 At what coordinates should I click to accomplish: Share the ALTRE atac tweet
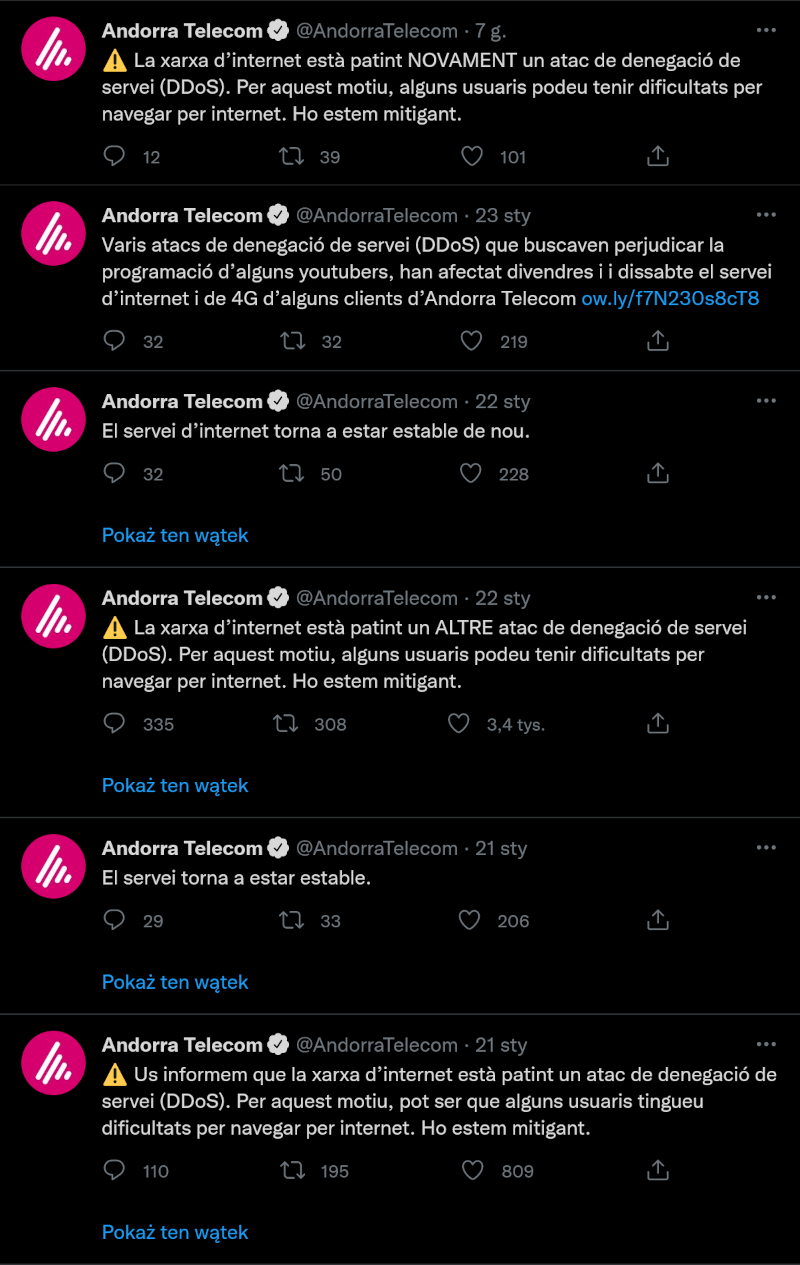tap(658, 724)
